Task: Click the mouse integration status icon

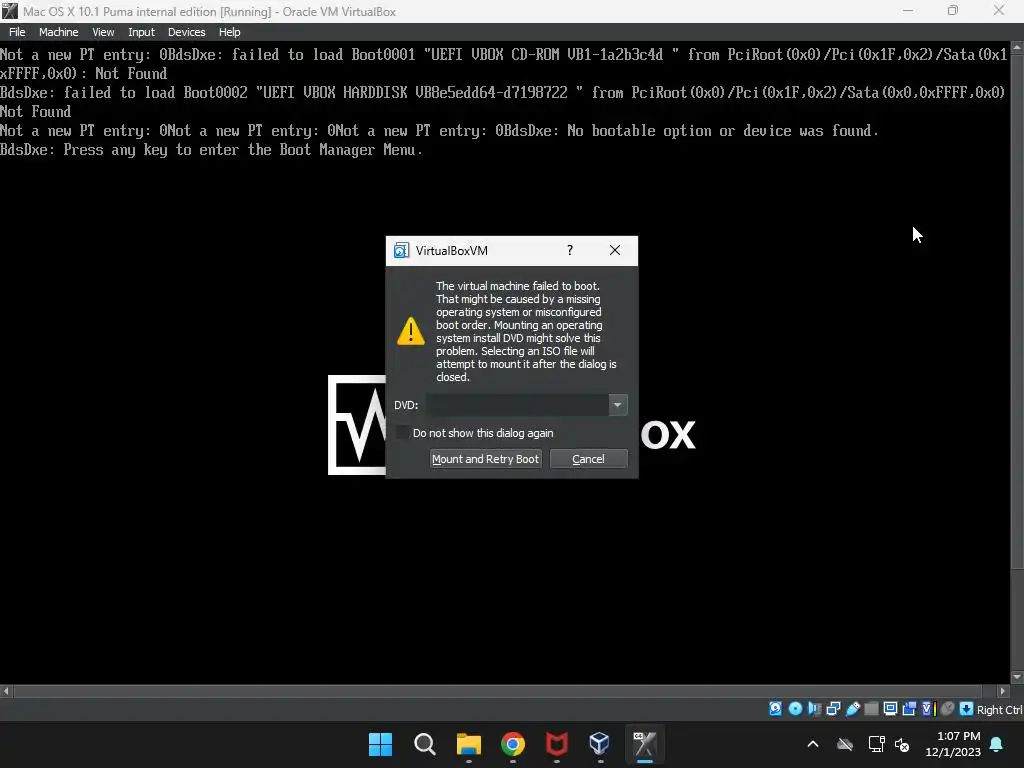Action: [x=948, y=709]
